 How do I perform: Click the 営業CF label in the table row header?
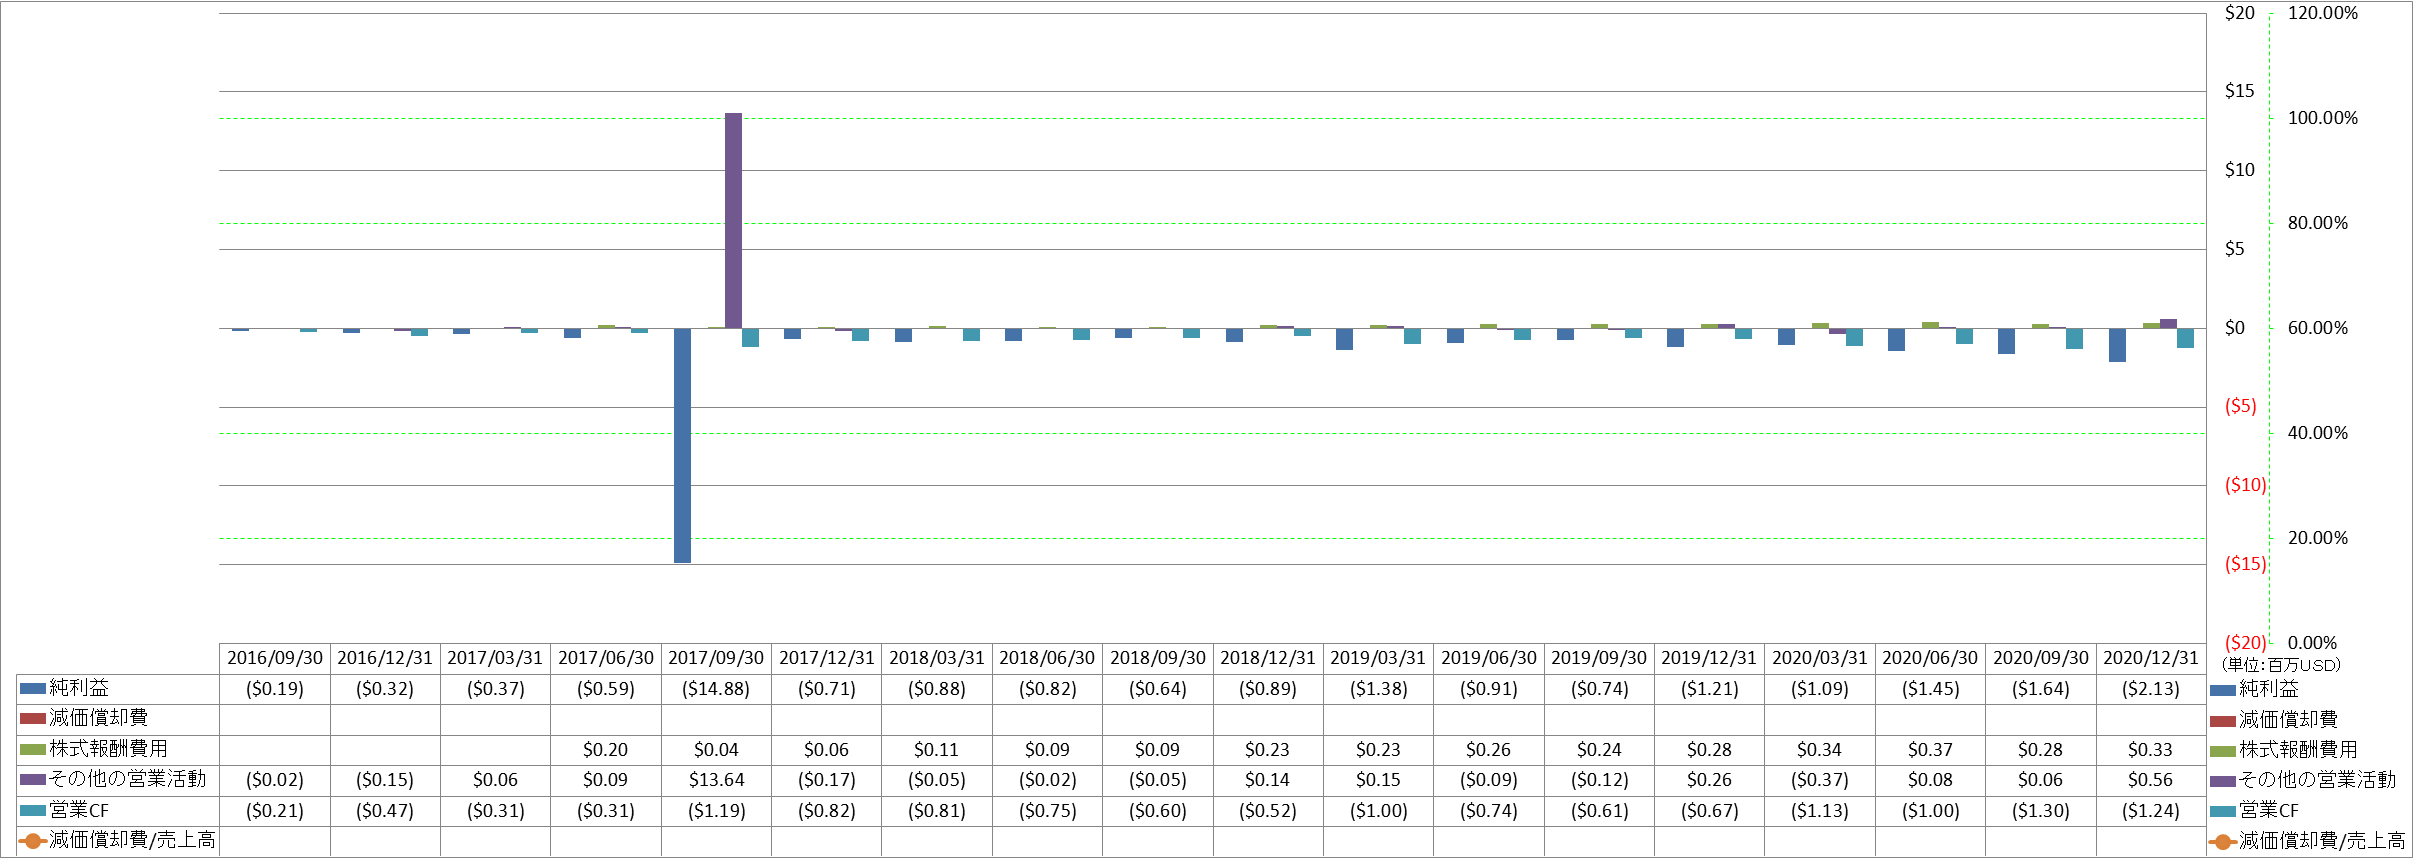coord(79,810)
